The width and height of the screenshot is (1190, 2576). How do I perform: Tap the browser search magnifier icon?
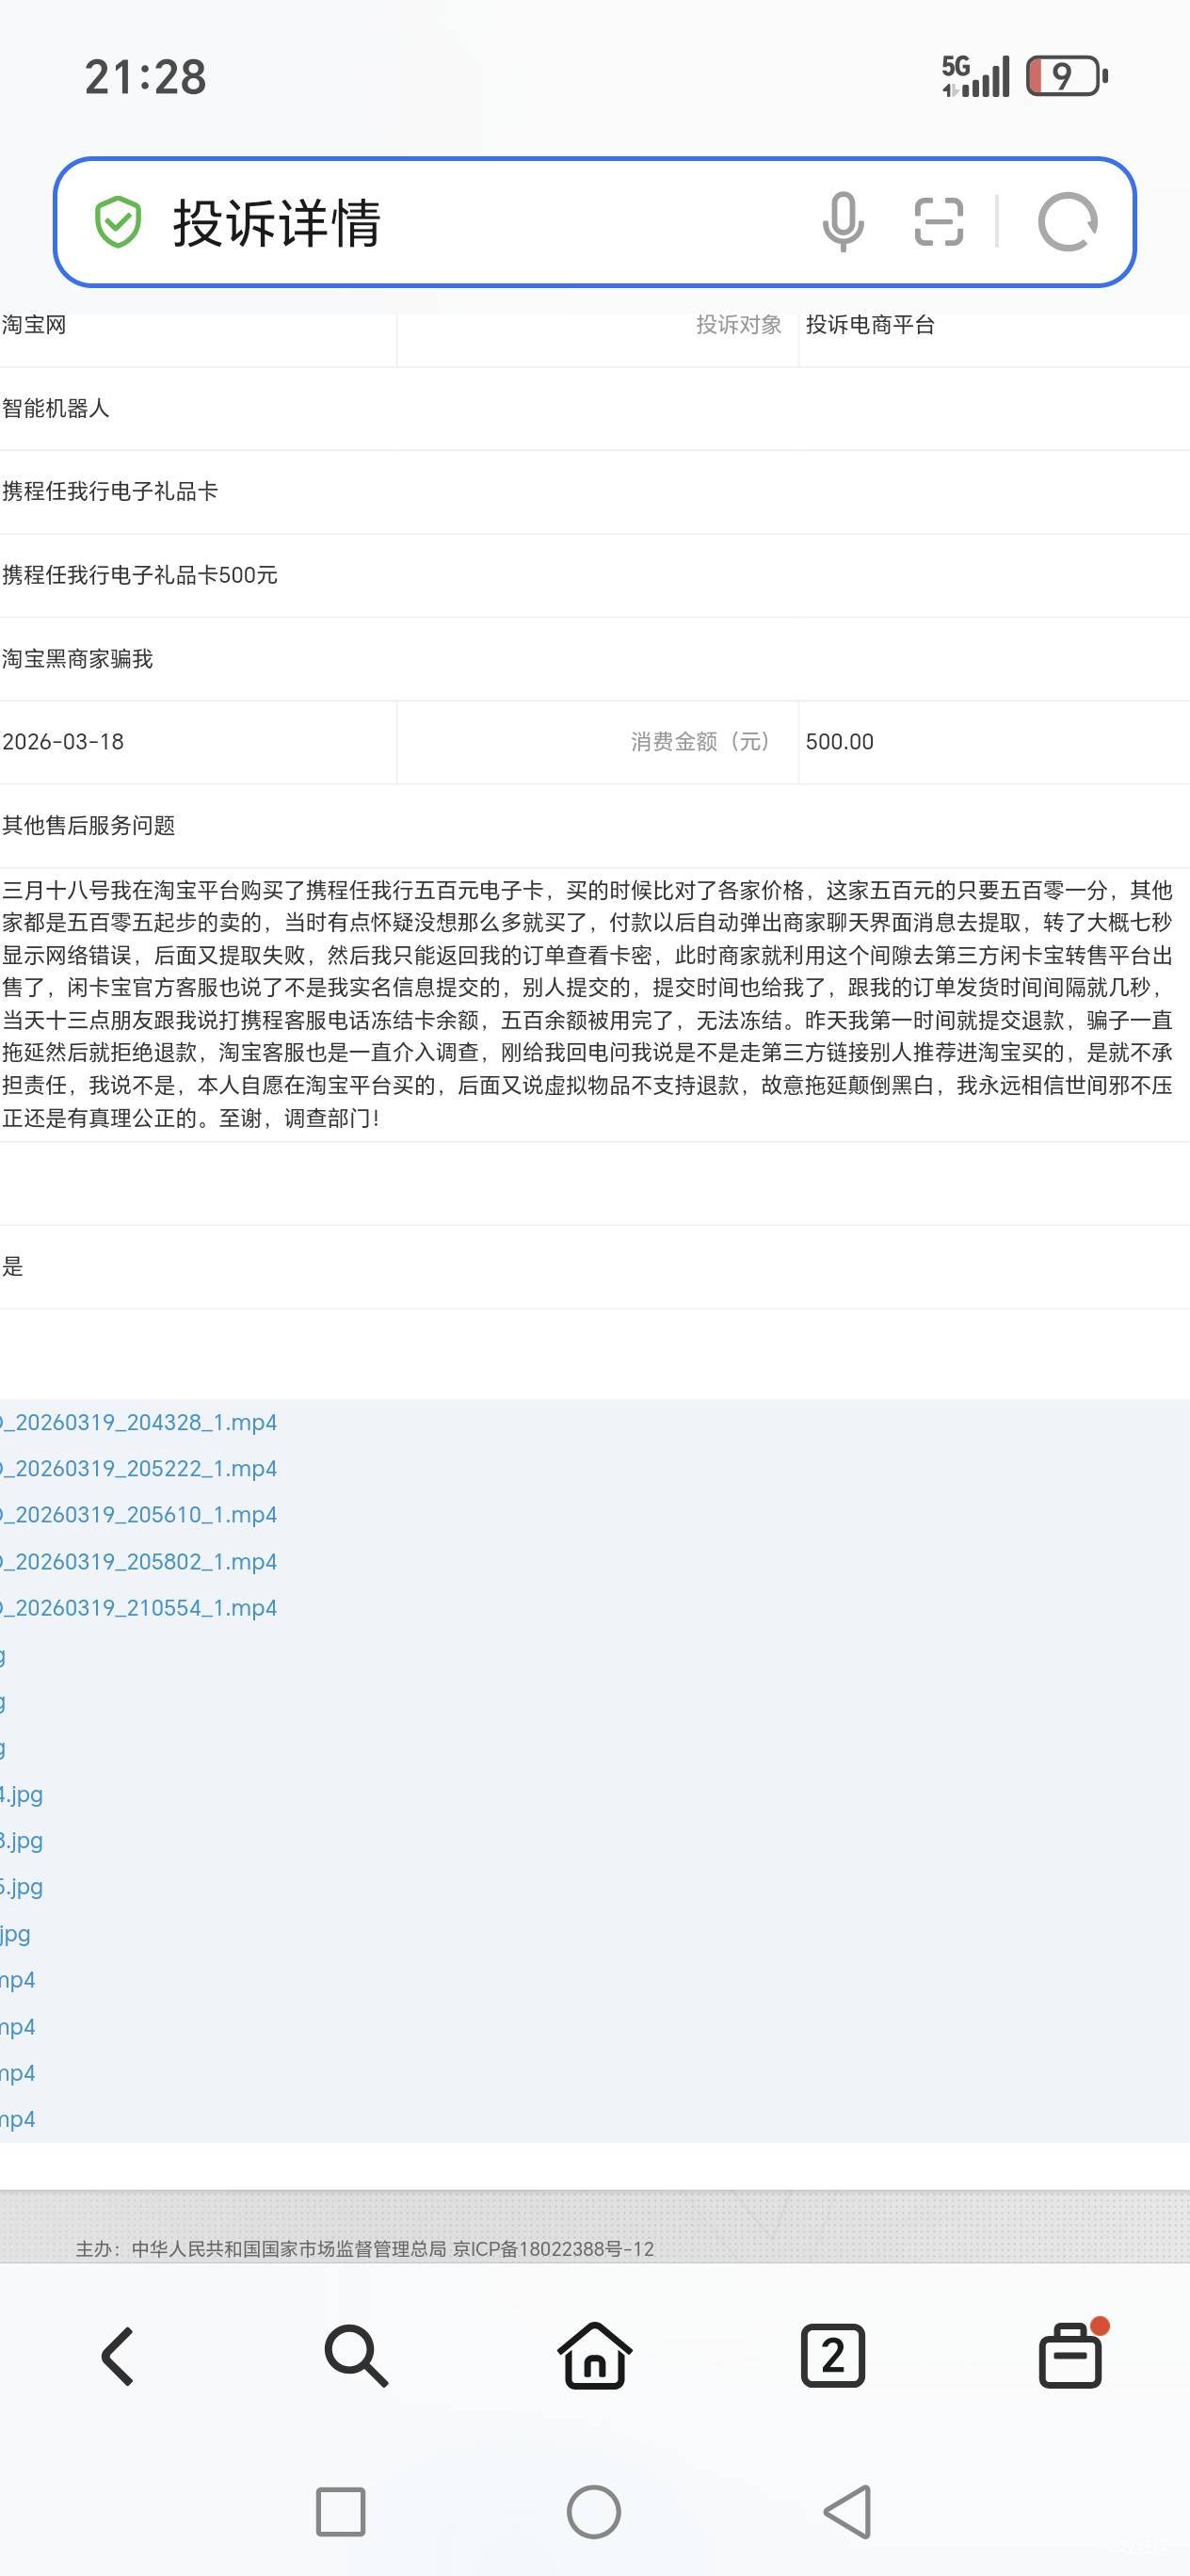tap(356, 2356)
